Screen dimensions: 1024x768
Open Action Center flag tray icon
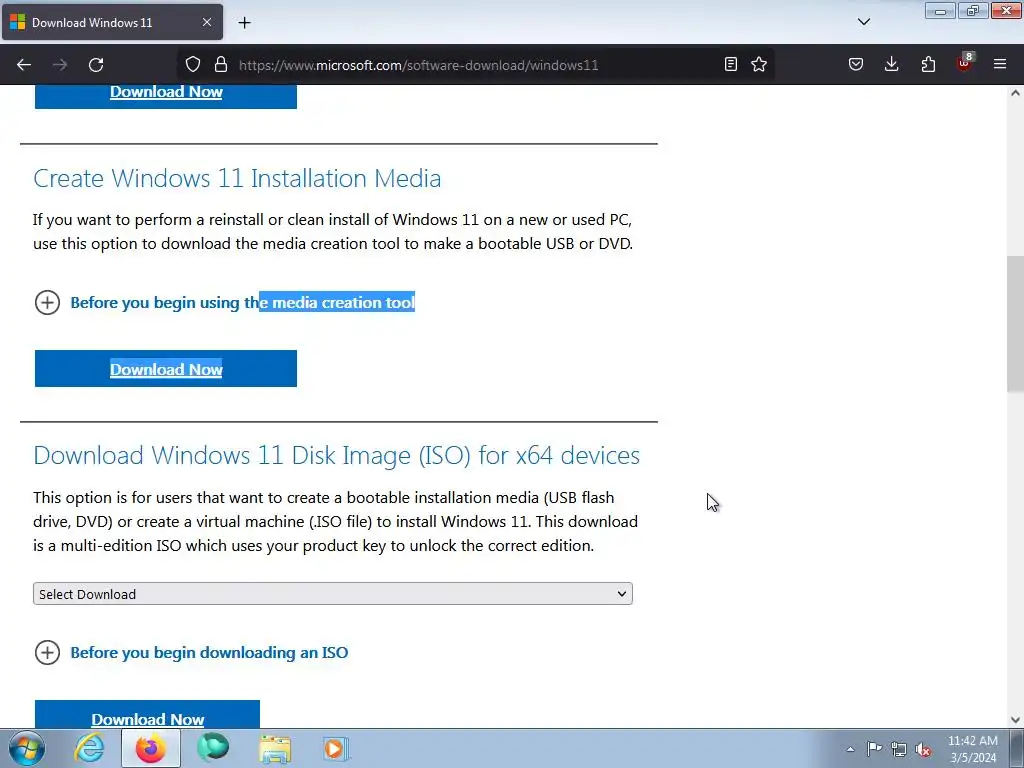tap(874, 749)
